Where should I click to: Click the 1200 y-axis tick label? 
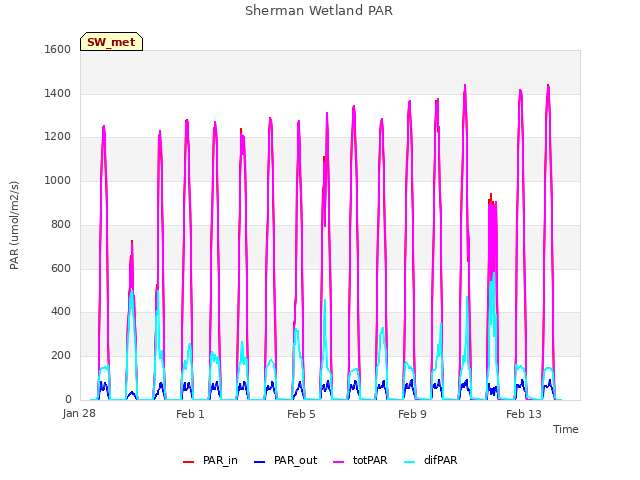[58, 137]
